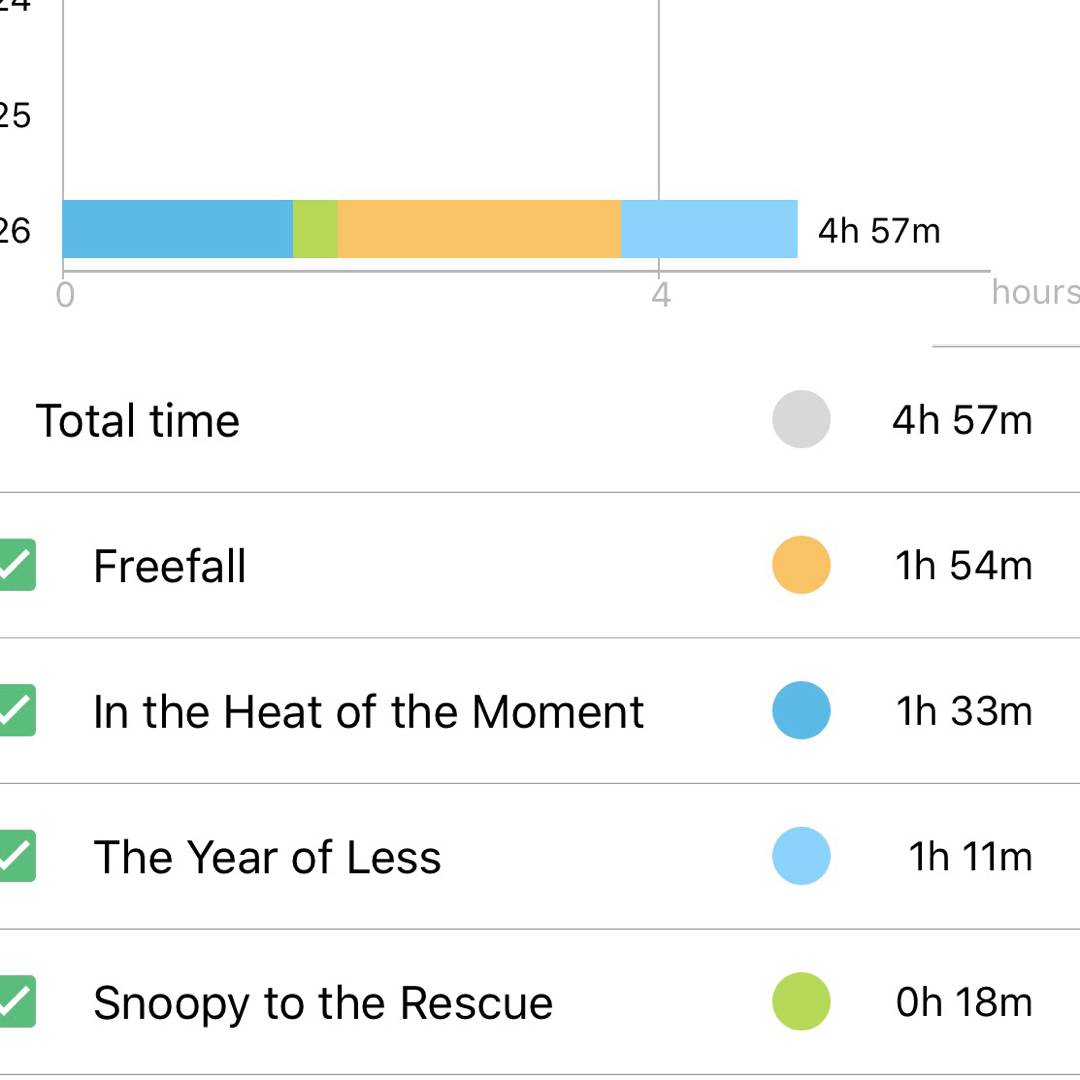The image size is (1080, 1080).
Task: Uncheck In the Heat of the Moment
Action: tap(15, 711)
